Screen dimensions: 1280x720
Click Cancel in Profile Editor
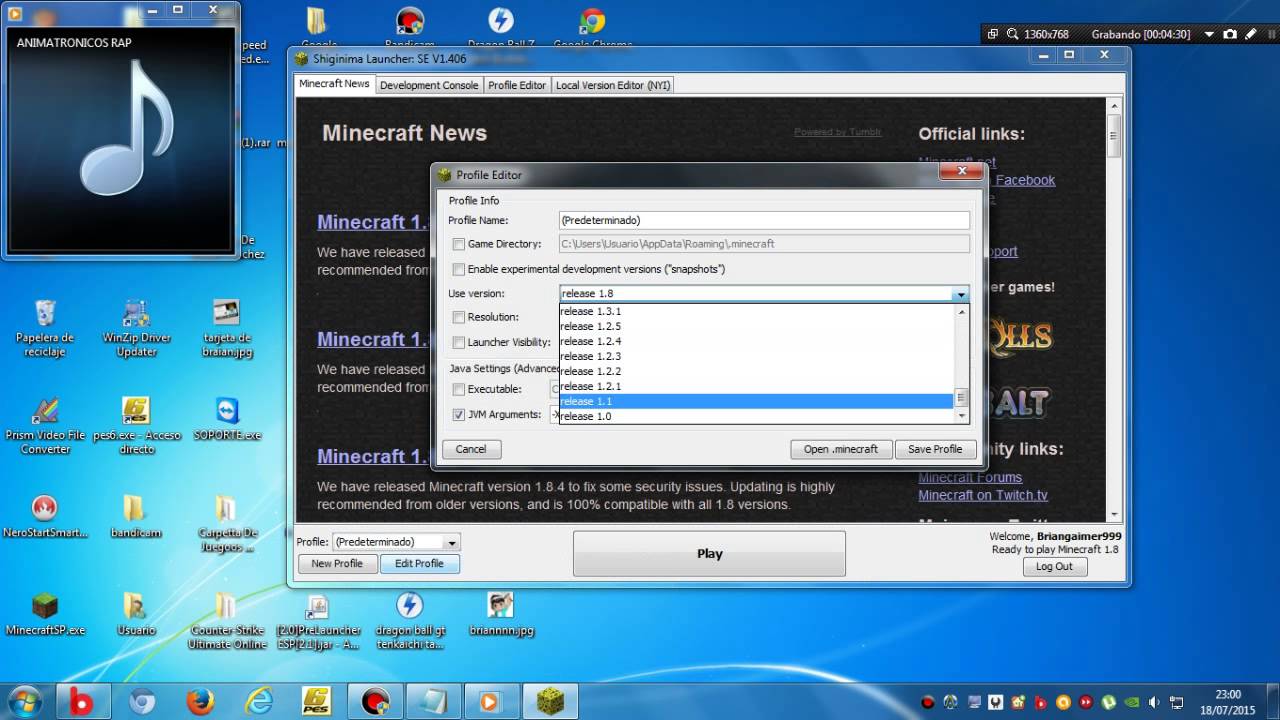pyautogui.click(x=471, y=449)
